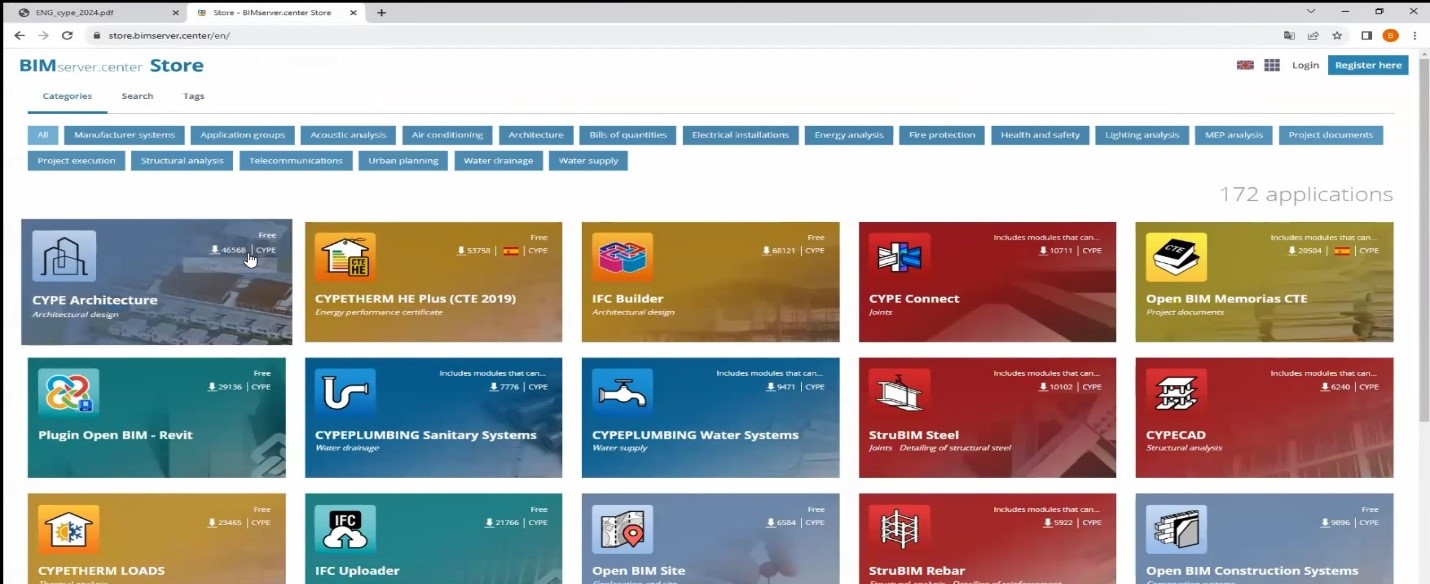
Task: Click the Register here button
Action: [1368, 65]
